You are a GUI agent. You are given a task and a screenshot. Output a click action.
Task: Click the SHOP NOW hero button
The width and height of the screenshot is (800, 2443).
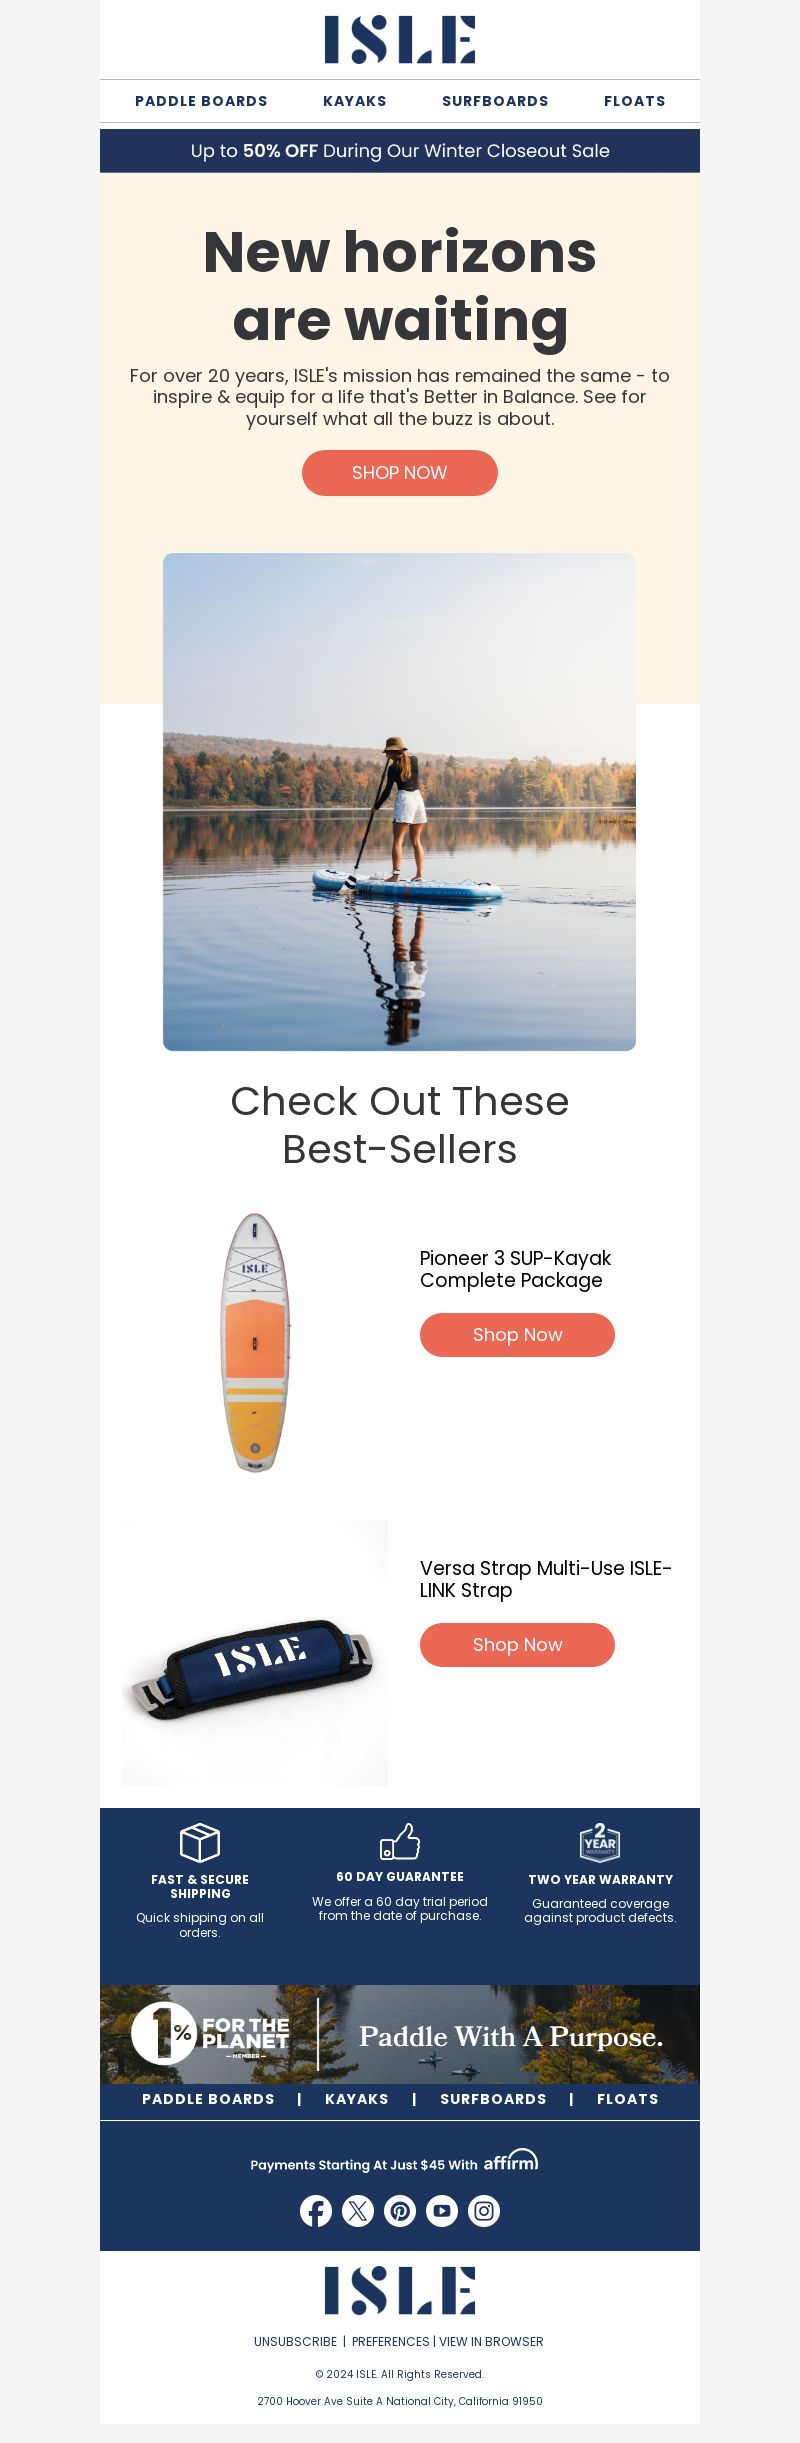400,473
